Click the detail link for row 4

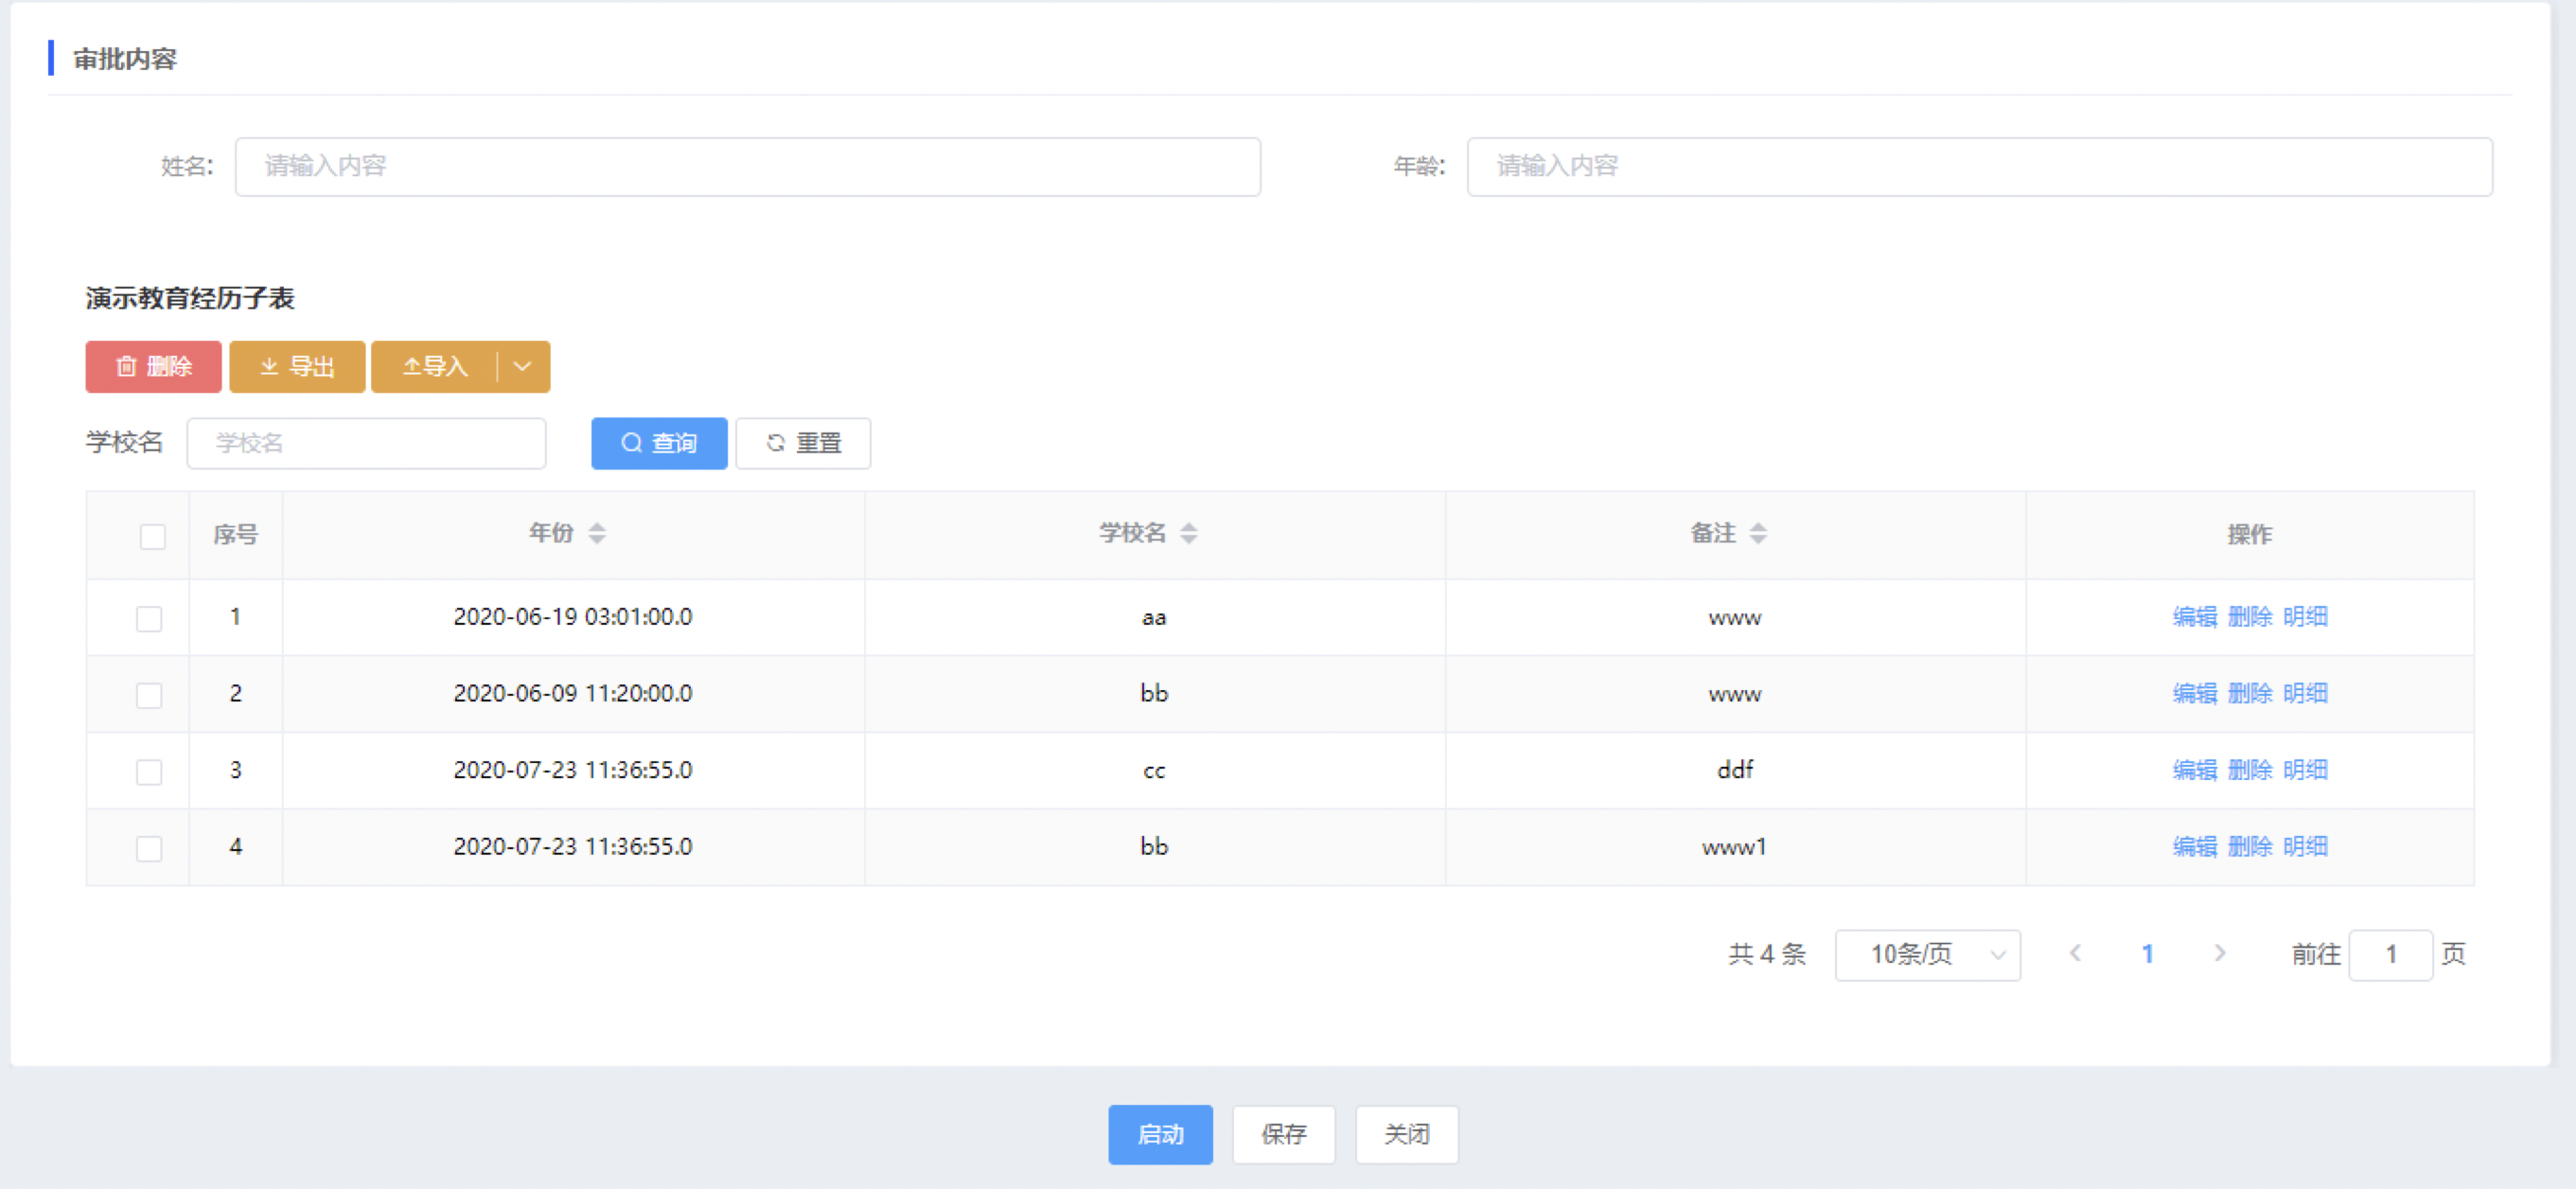coord(2305,847)
